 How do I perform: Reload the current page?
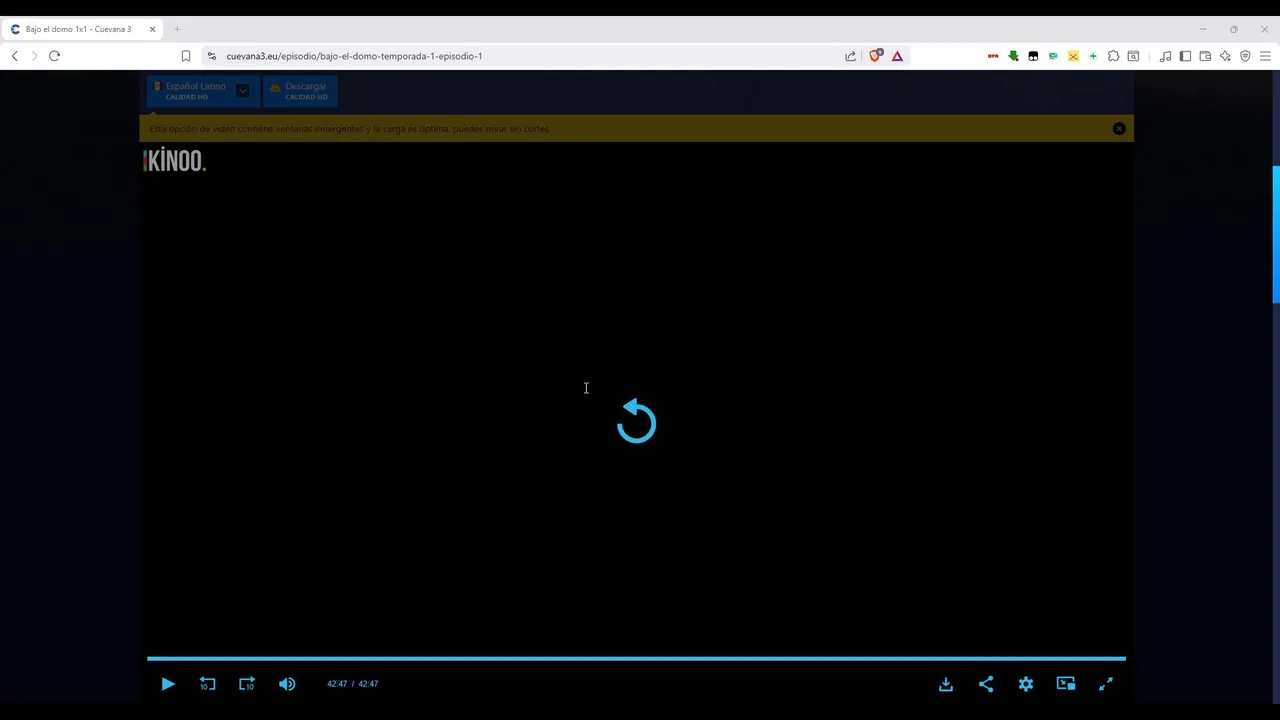coord(54,56)
